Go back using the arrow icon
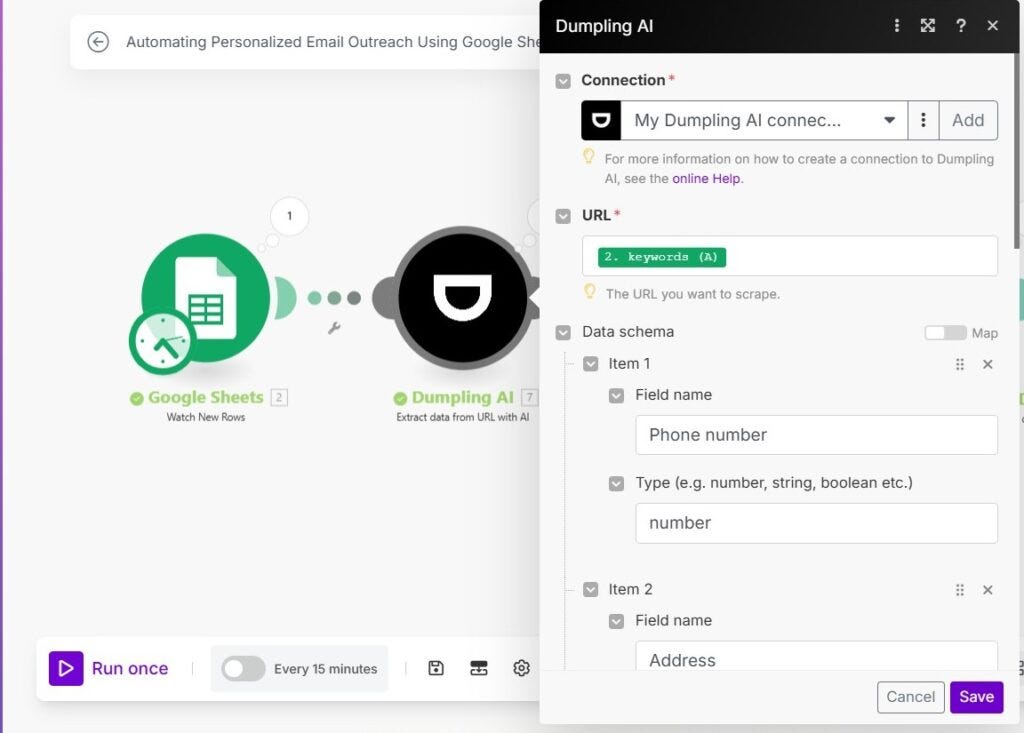Image resolution: width=1024 pixels, height=733 pixels. (x=98, y=42)
